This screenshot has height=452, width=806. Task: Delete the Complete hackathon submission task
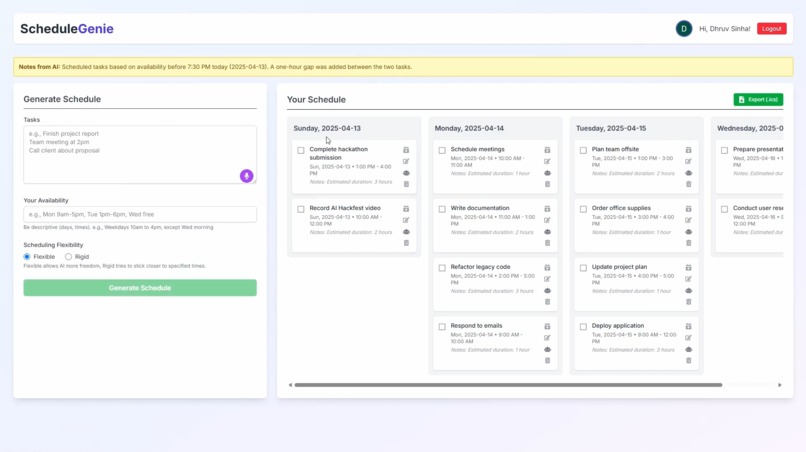[x=406, y=184]
